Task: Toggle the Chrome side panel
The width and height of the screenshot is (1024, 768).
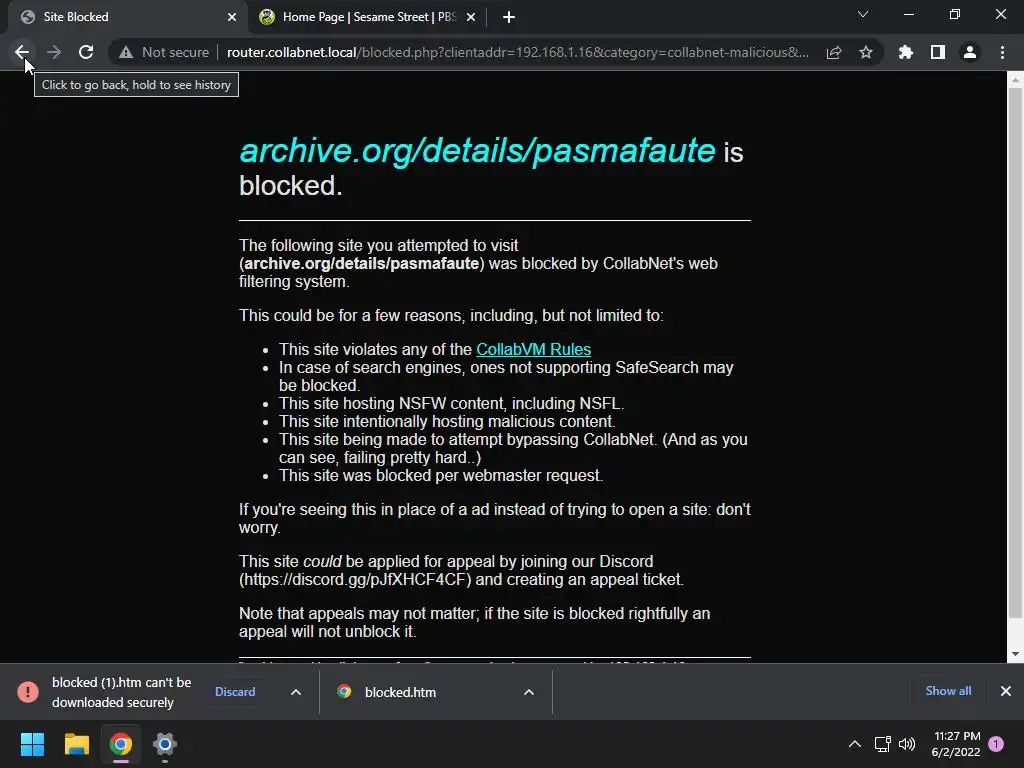Action: [x=938, y=52]
